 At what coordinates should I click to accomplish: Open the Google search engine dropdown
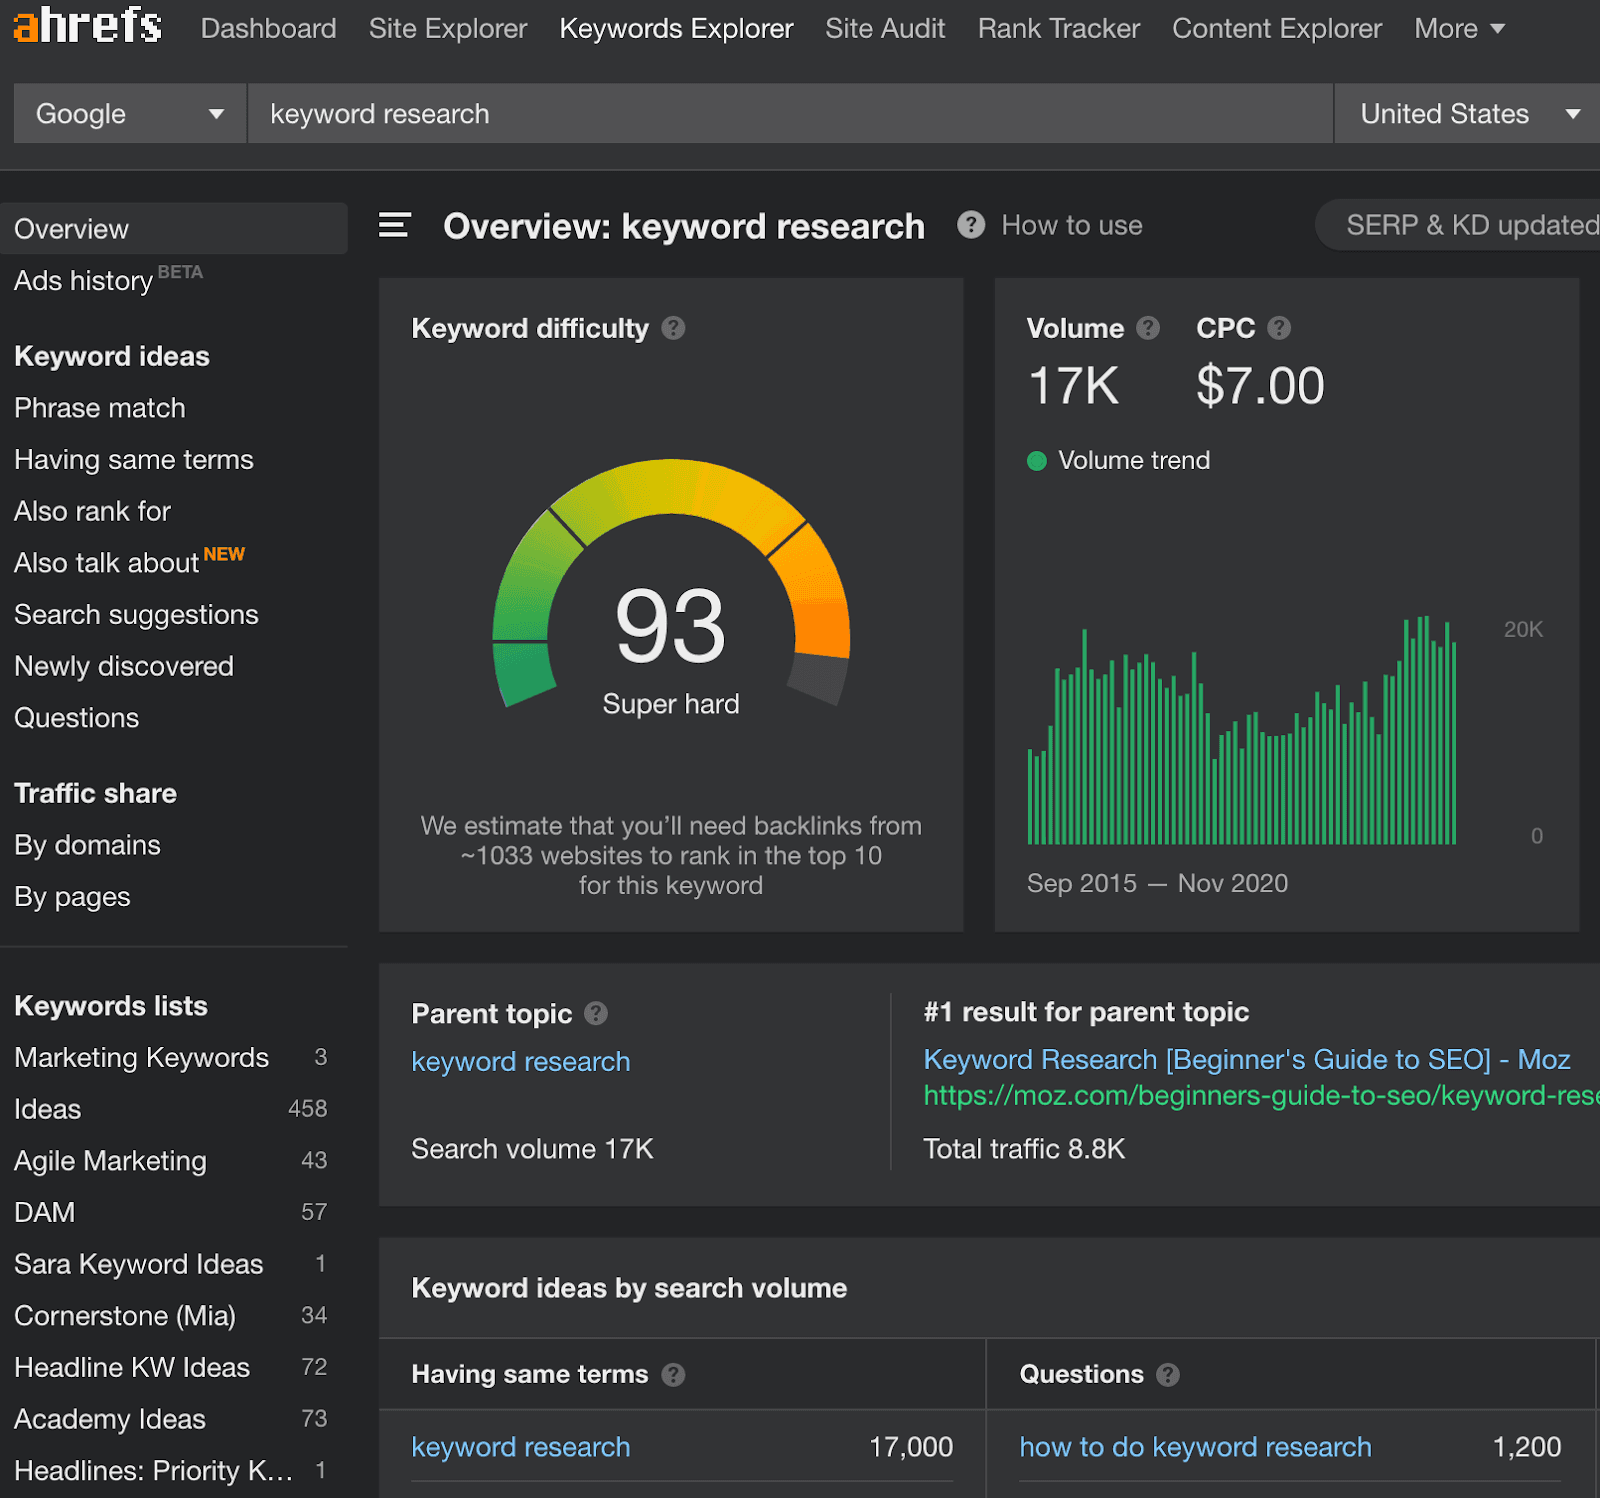pyautogui.click(x=130, y=114)
